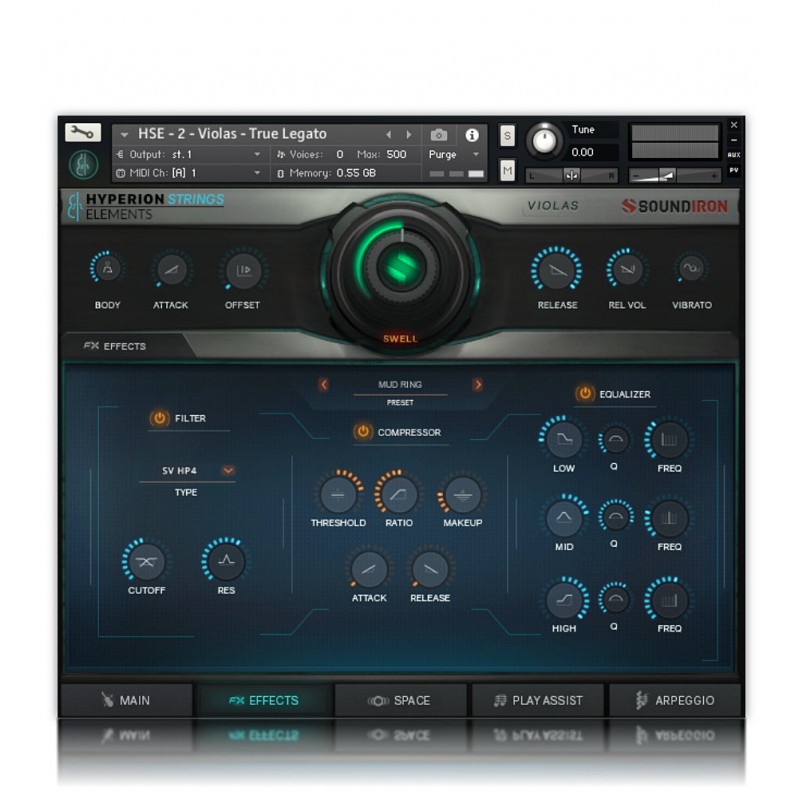Click the Tune knob

coord(544,140)
